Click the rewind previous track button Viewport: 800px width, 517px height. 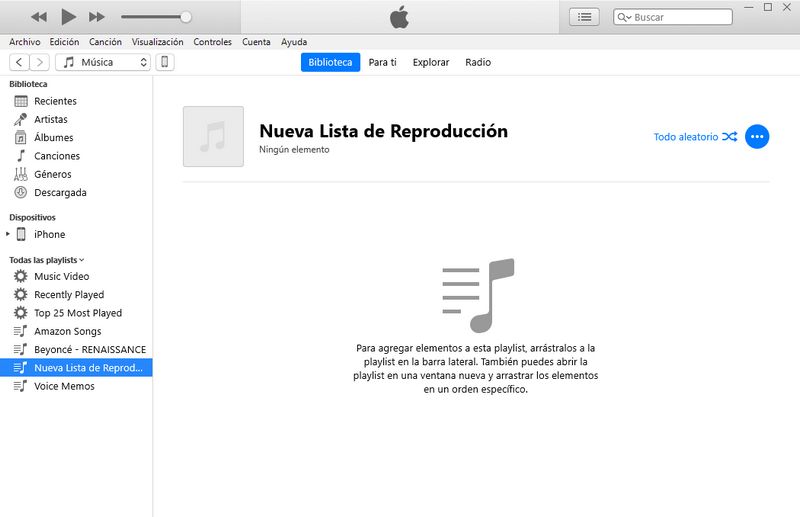click(x=39, y=17)
